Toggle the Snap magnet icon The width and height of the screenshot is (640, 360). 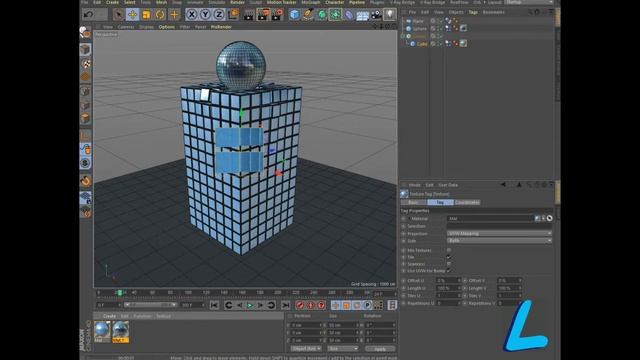85,181
